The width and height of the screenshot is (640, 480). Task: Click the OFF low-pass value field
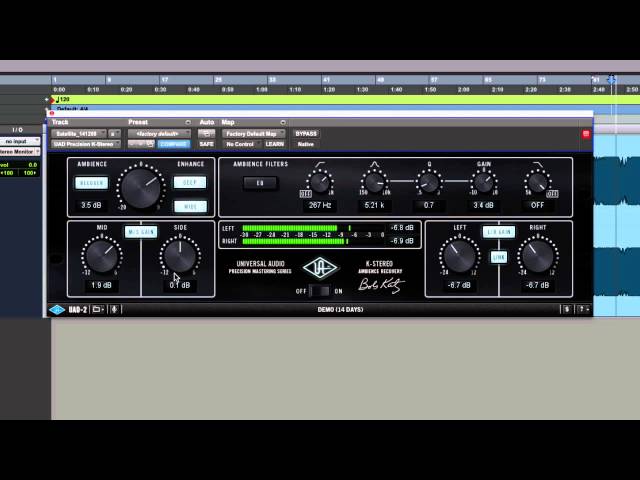[538, 205]
